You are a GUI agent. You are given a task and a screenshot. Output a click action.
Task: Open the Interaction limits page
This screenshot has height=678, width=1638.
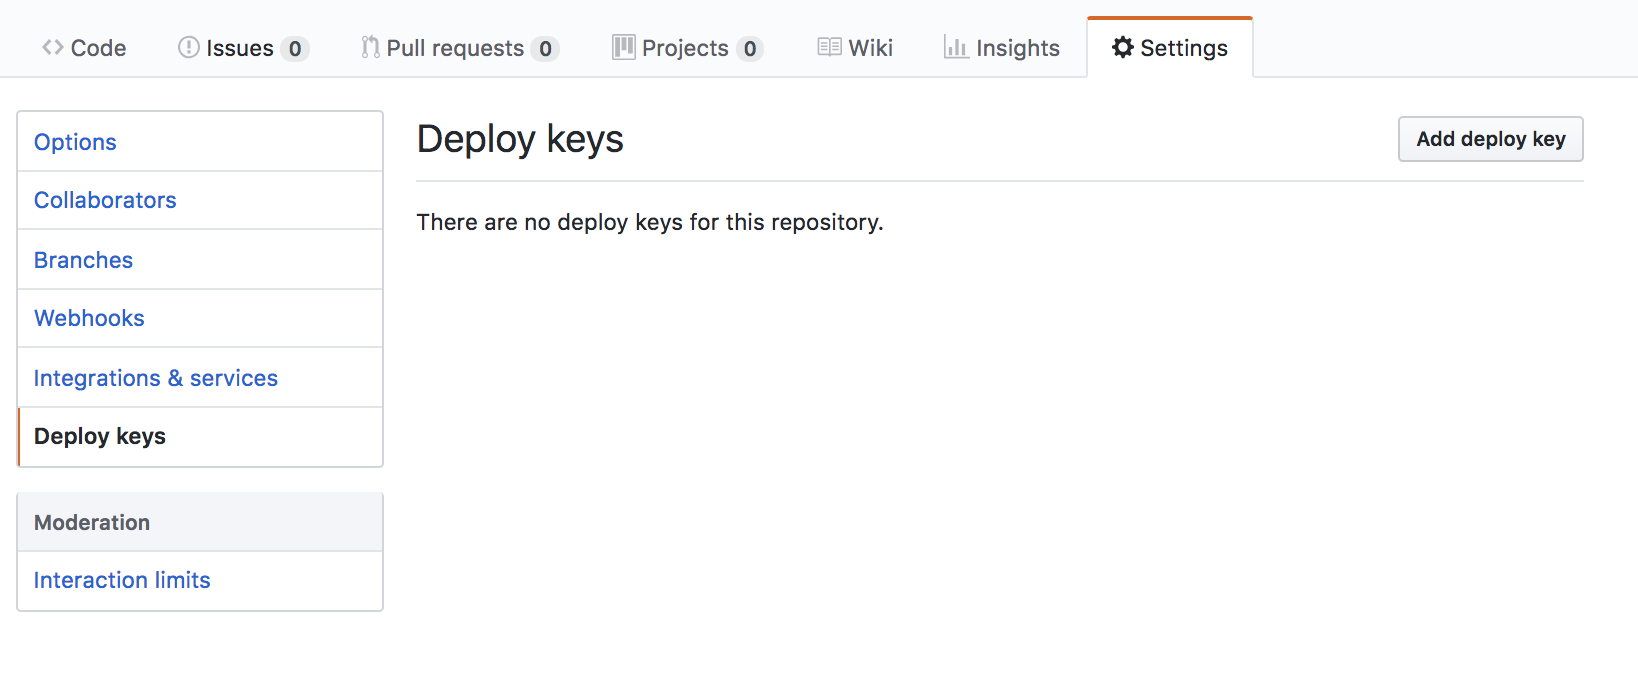(122, 580)
